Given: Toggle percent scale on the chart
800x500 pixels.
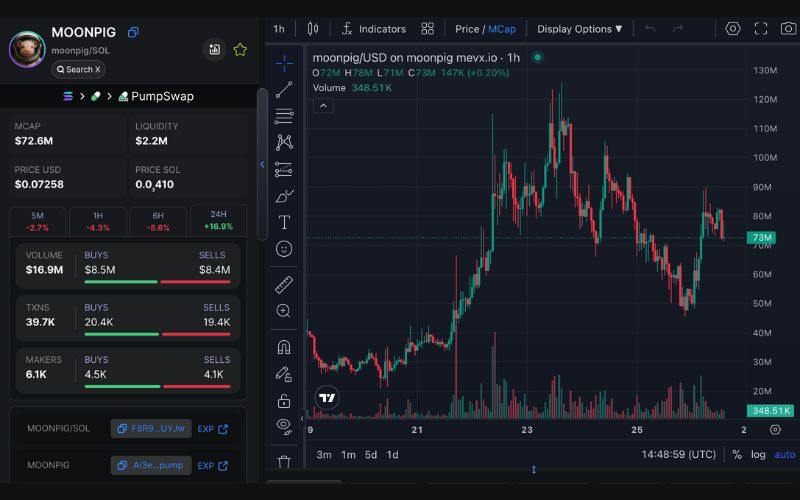Looking at the screenshot, I should pos(736,454).
